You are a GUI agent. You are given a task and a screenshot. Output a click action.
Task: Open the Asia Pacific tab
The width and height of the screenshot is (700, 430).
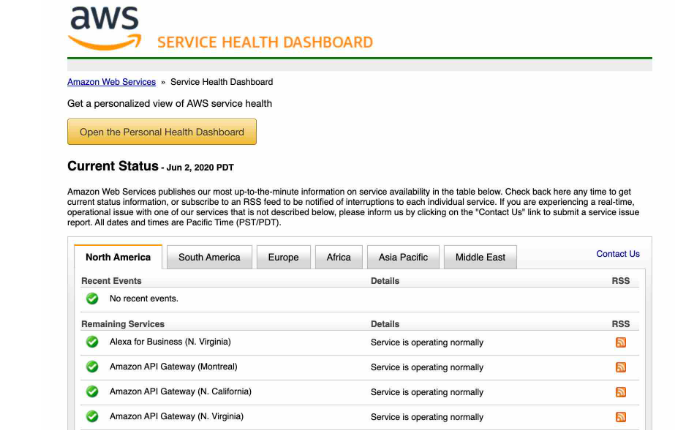[403, 257]
